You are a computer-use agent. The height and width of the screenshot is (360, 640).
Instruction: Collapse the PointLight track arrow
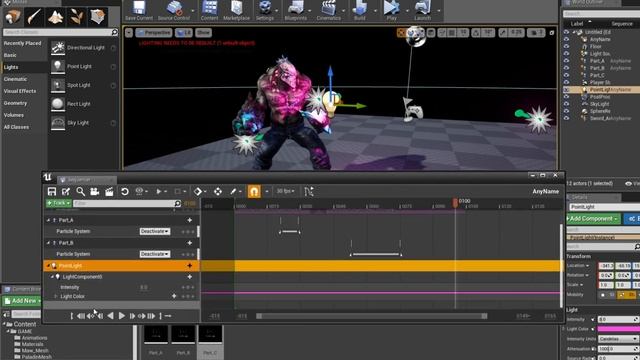(48, 266)
